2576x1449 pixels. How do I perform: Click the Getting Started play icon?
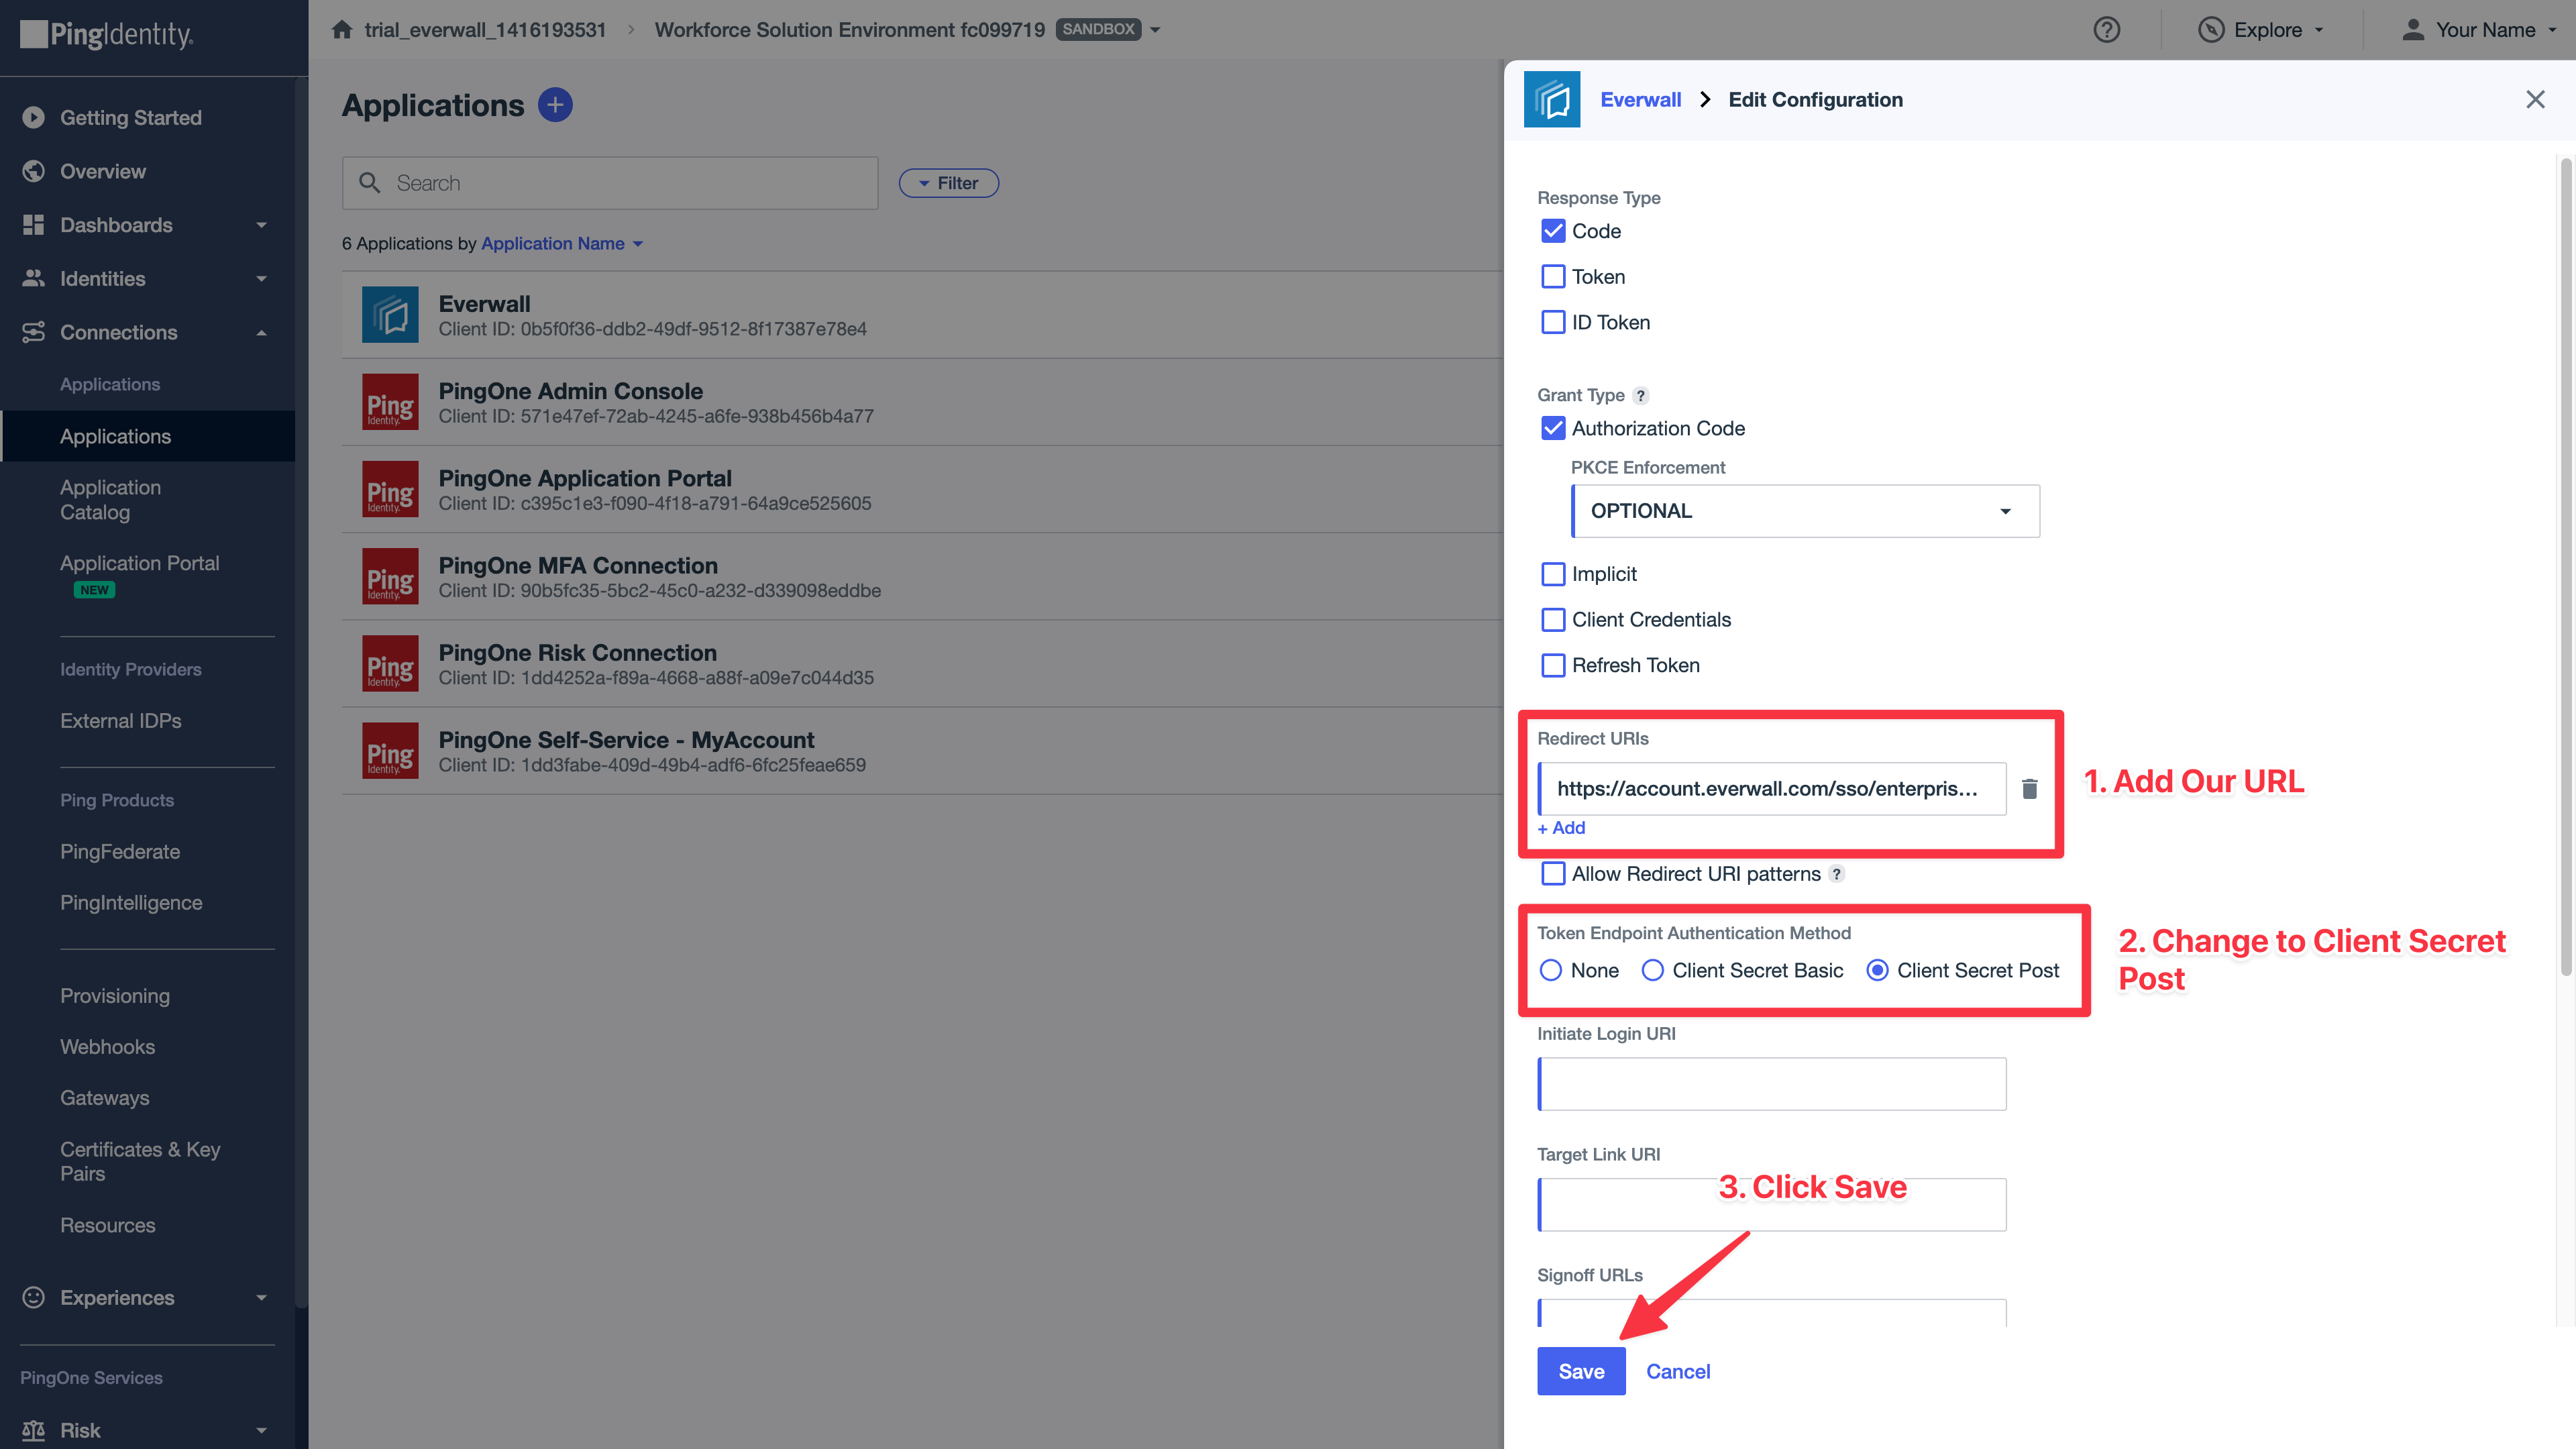(34, 118)
